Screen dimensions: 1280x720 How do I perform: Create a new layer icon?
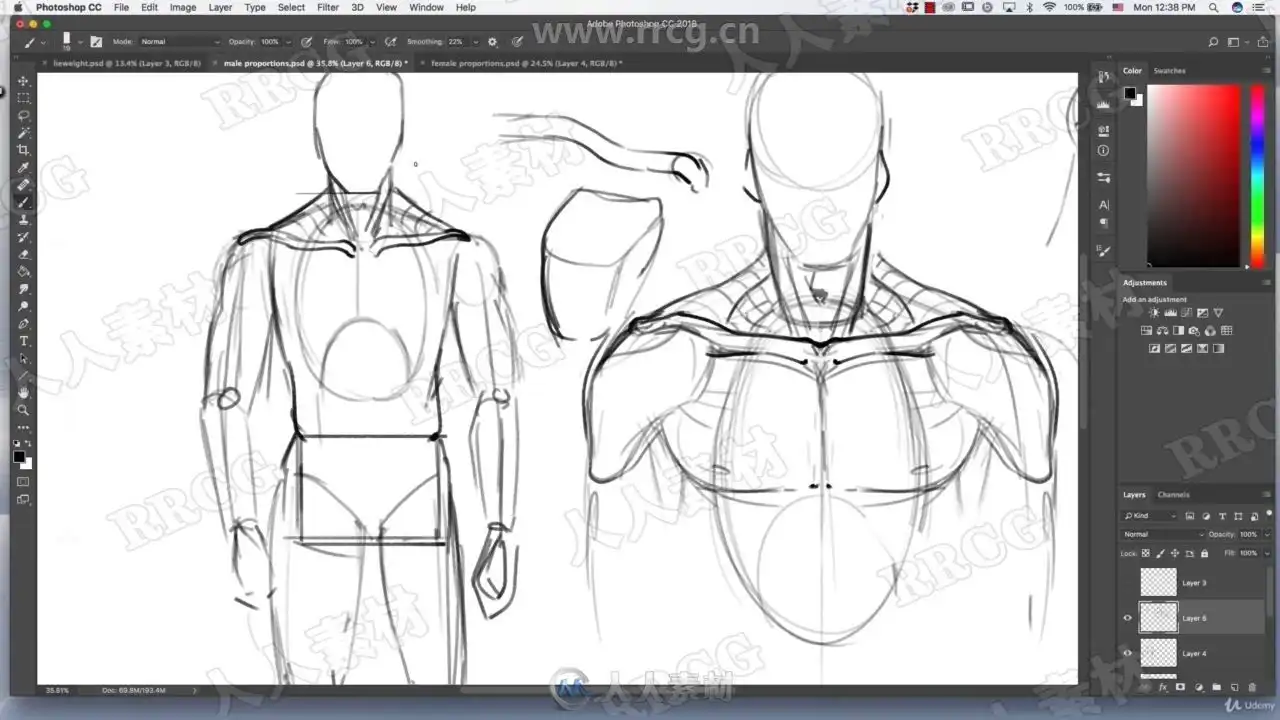point(1234,688)
